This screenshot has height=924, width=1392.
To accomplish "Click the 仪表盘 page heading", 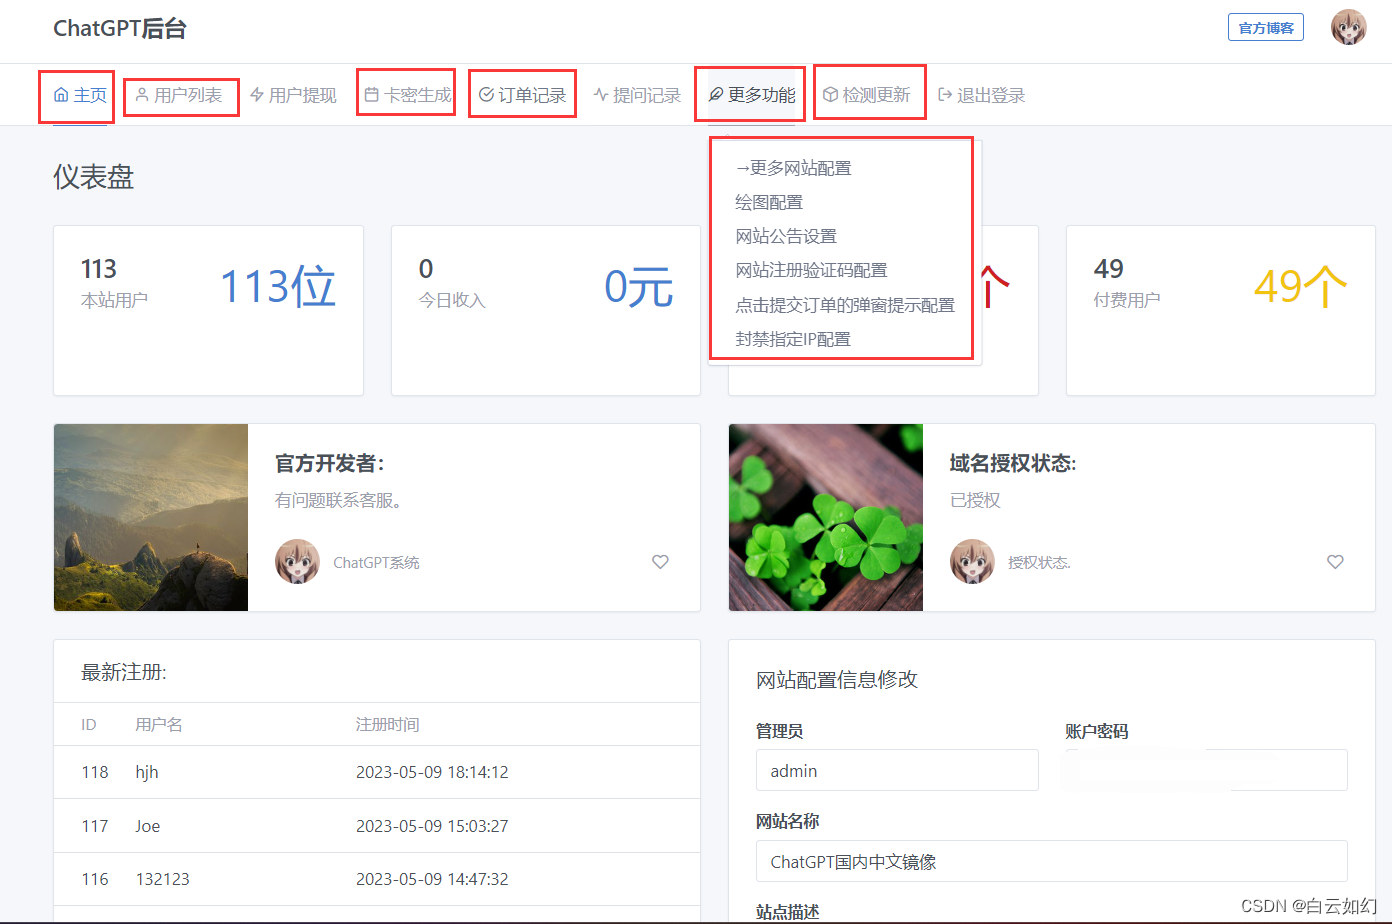I will pyautogui.click(x=94, y=177).
